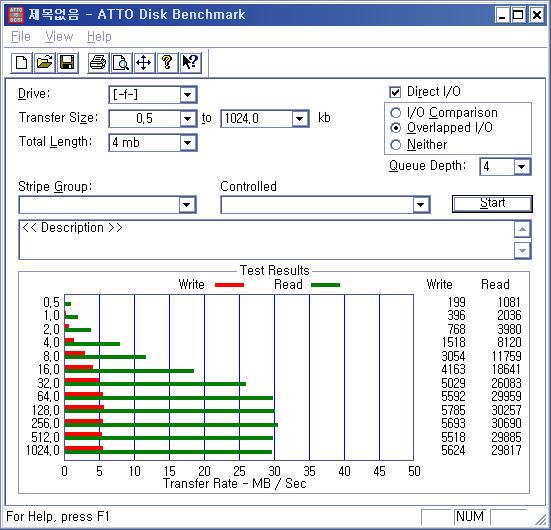Click the four-arrow move toolbar icon
Viewport: 551px width, 530px height.
144,63
